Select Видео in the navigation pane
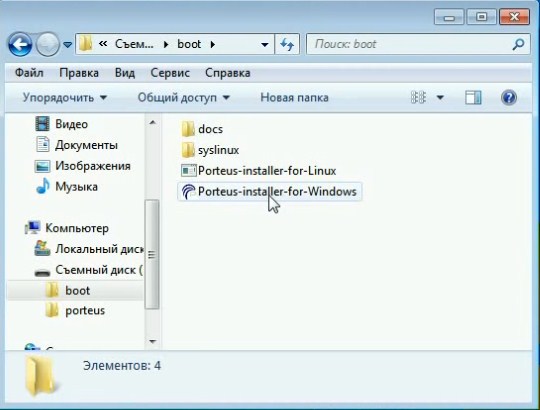This screenshot has height=410, width=540. (x=72, y=124)
